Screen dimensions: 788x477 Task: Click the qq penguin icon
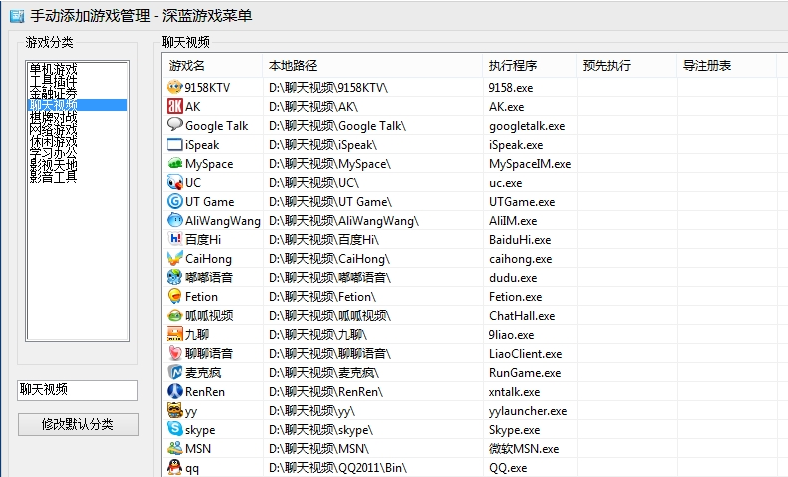[x=174, y=467]
